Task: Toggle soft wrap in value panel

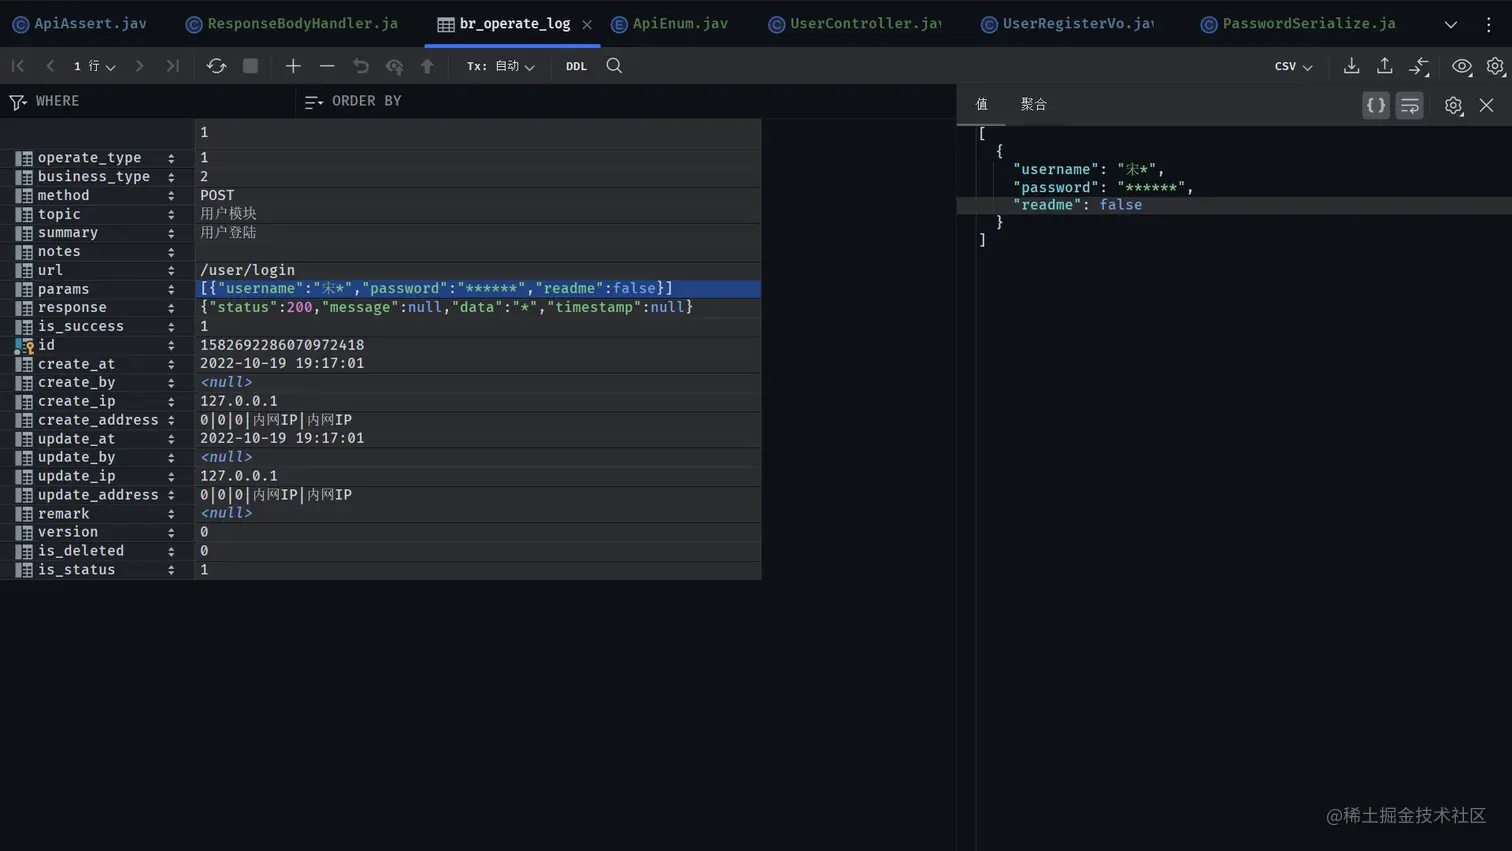Action: (x=1410, y=105)
